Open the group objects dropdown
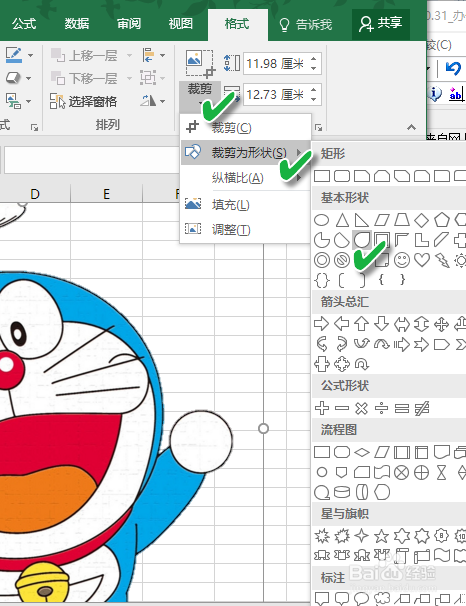This screenshot has width=466, height=606. [153, 78]
